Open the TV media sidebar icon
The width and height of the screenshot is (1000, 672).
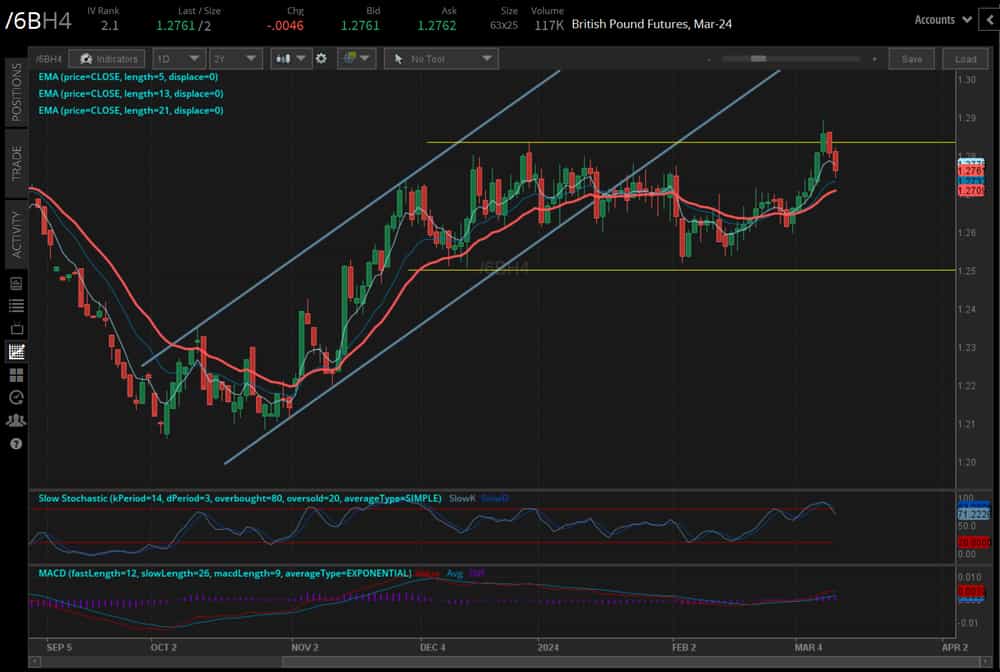pos(16,328)
